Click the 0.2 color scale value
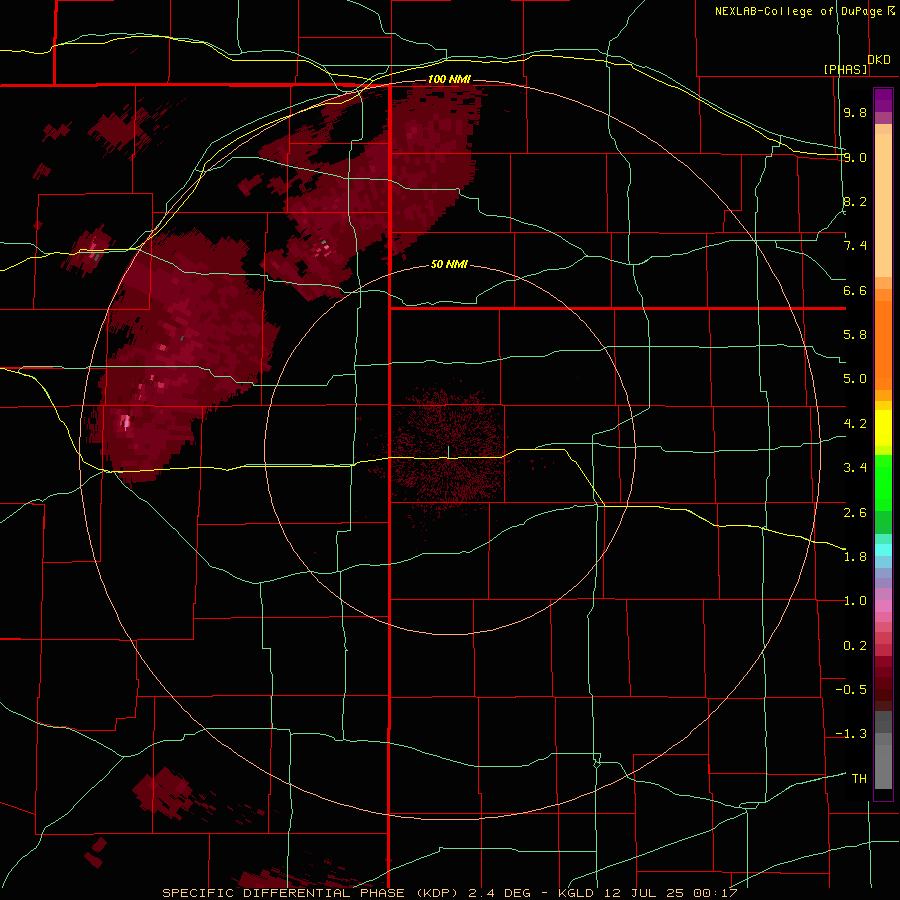This screenshot has width=900, height=900. (x=855, y=646)
